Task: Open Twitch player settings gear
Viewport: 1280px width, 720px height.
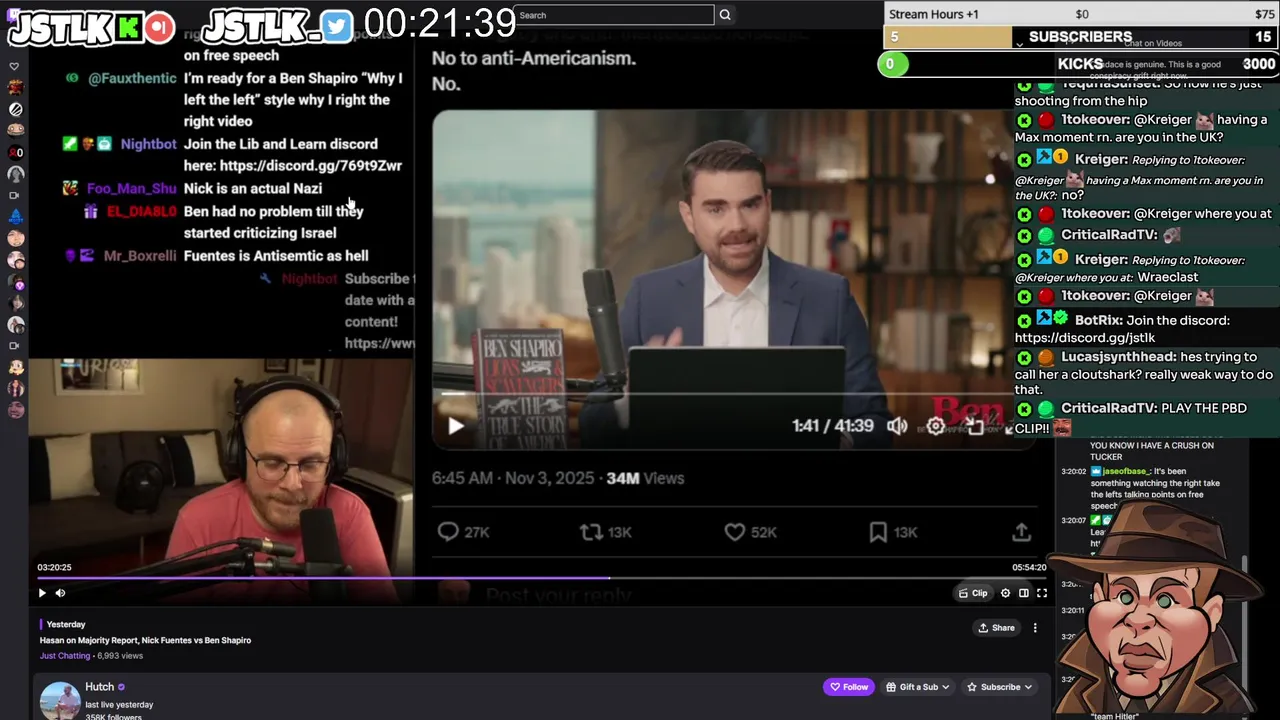Action: click(x=1005, y=593)
